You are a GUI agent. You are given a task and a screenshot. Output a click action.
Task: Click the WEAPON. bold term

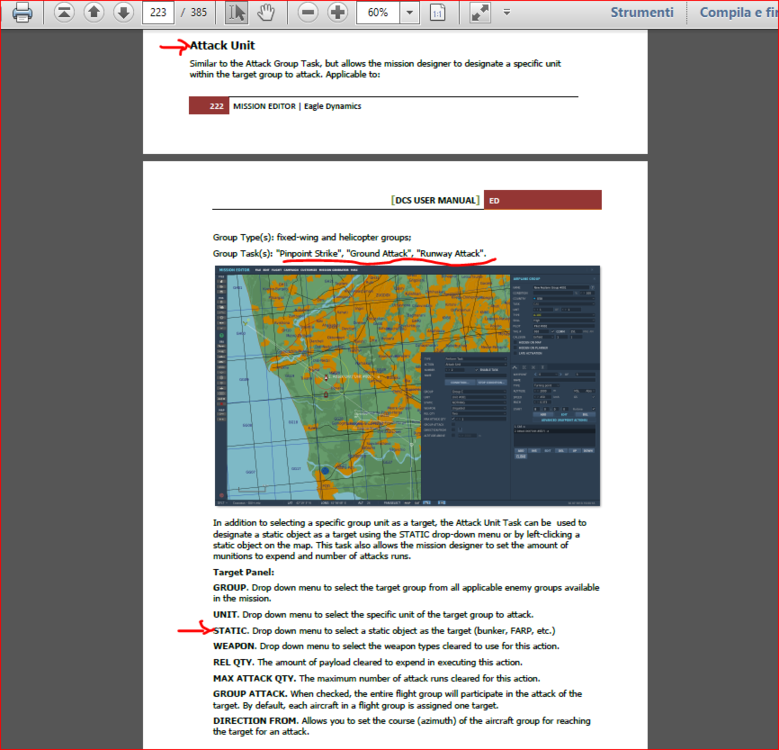tap(234, 646)
